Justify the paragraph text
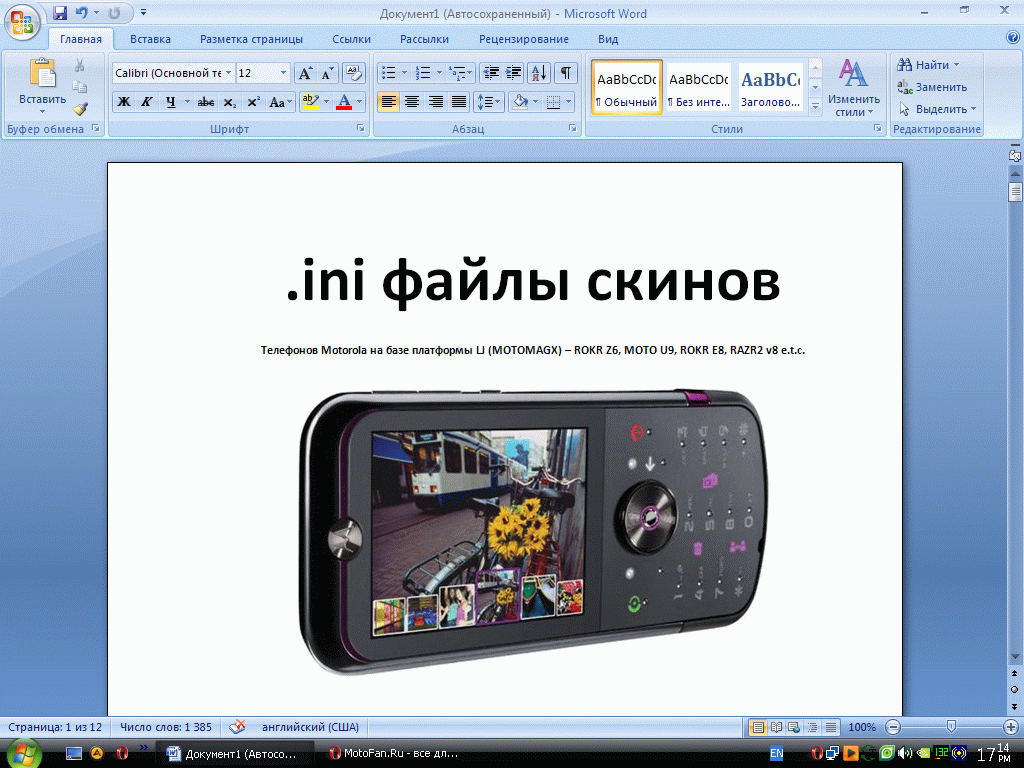 [x=459, y=102]
